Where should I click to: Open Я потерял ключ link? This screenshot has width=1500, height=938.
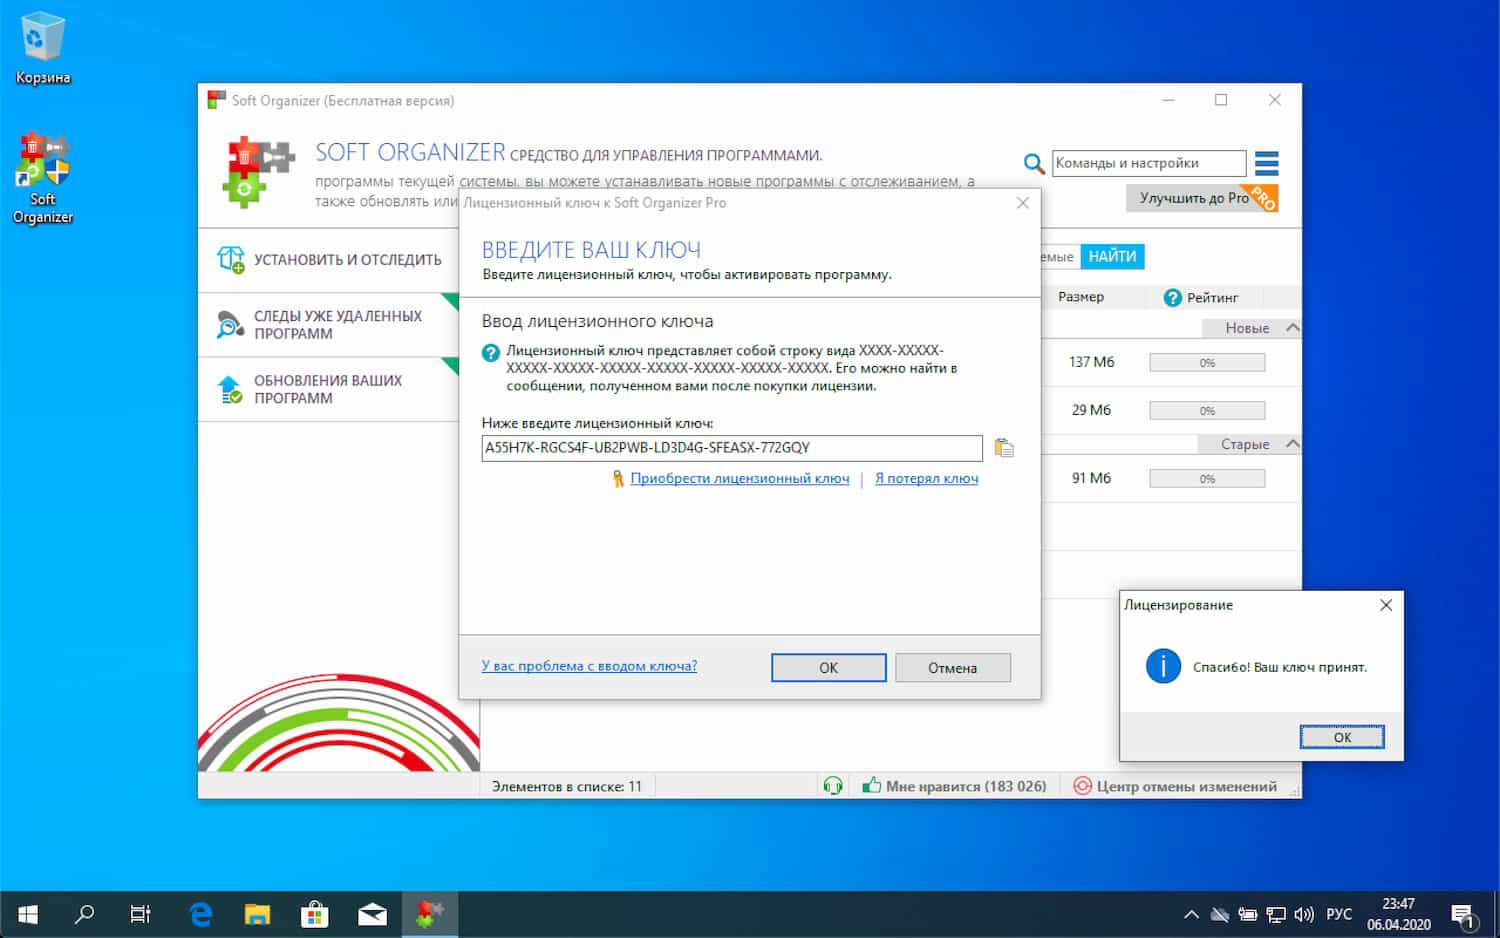[926, 479]
